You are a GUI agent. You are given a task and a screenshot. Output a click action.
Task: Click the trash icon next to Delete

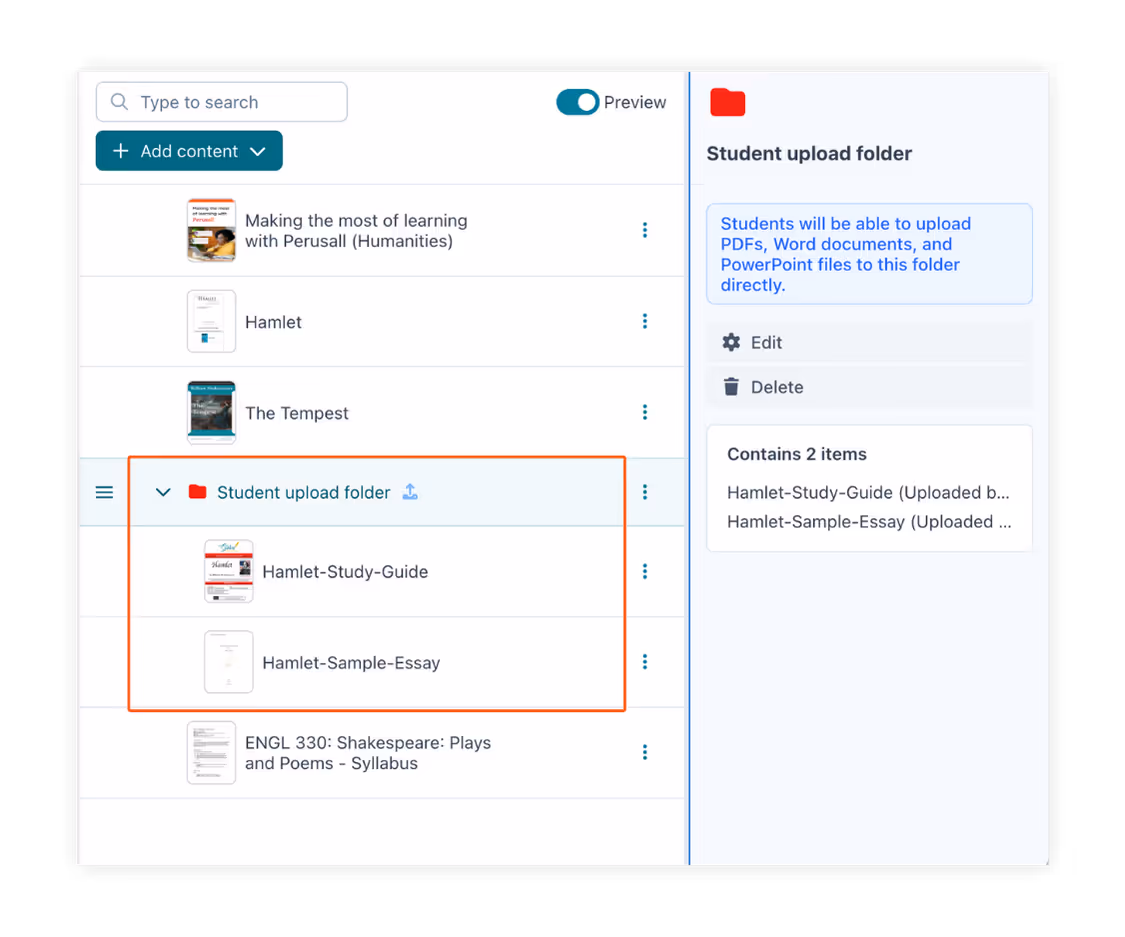point(731,387)
